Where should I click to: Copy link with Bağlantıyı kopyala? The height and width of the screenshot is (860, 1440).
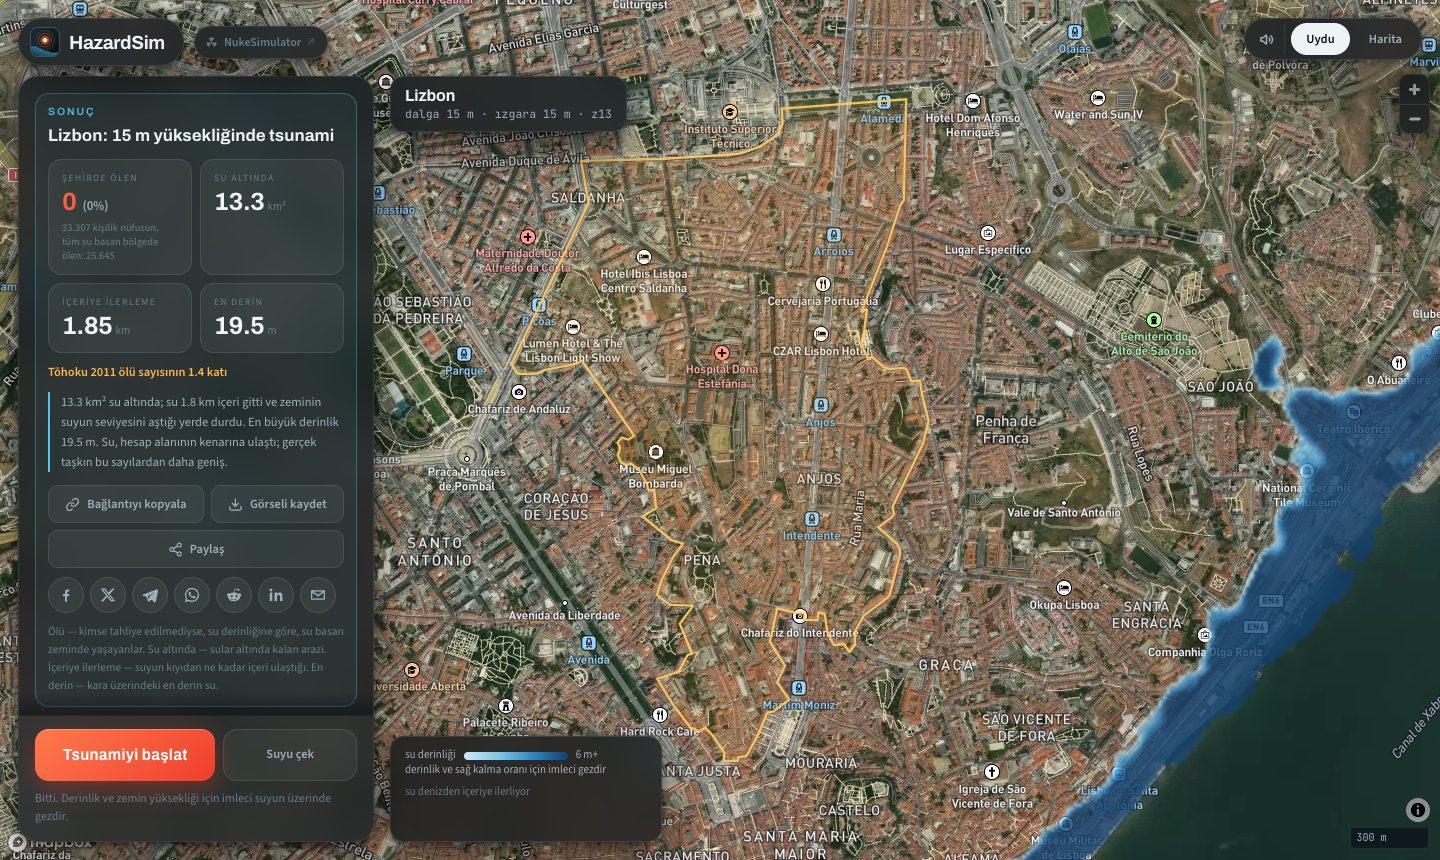point(126,504)
